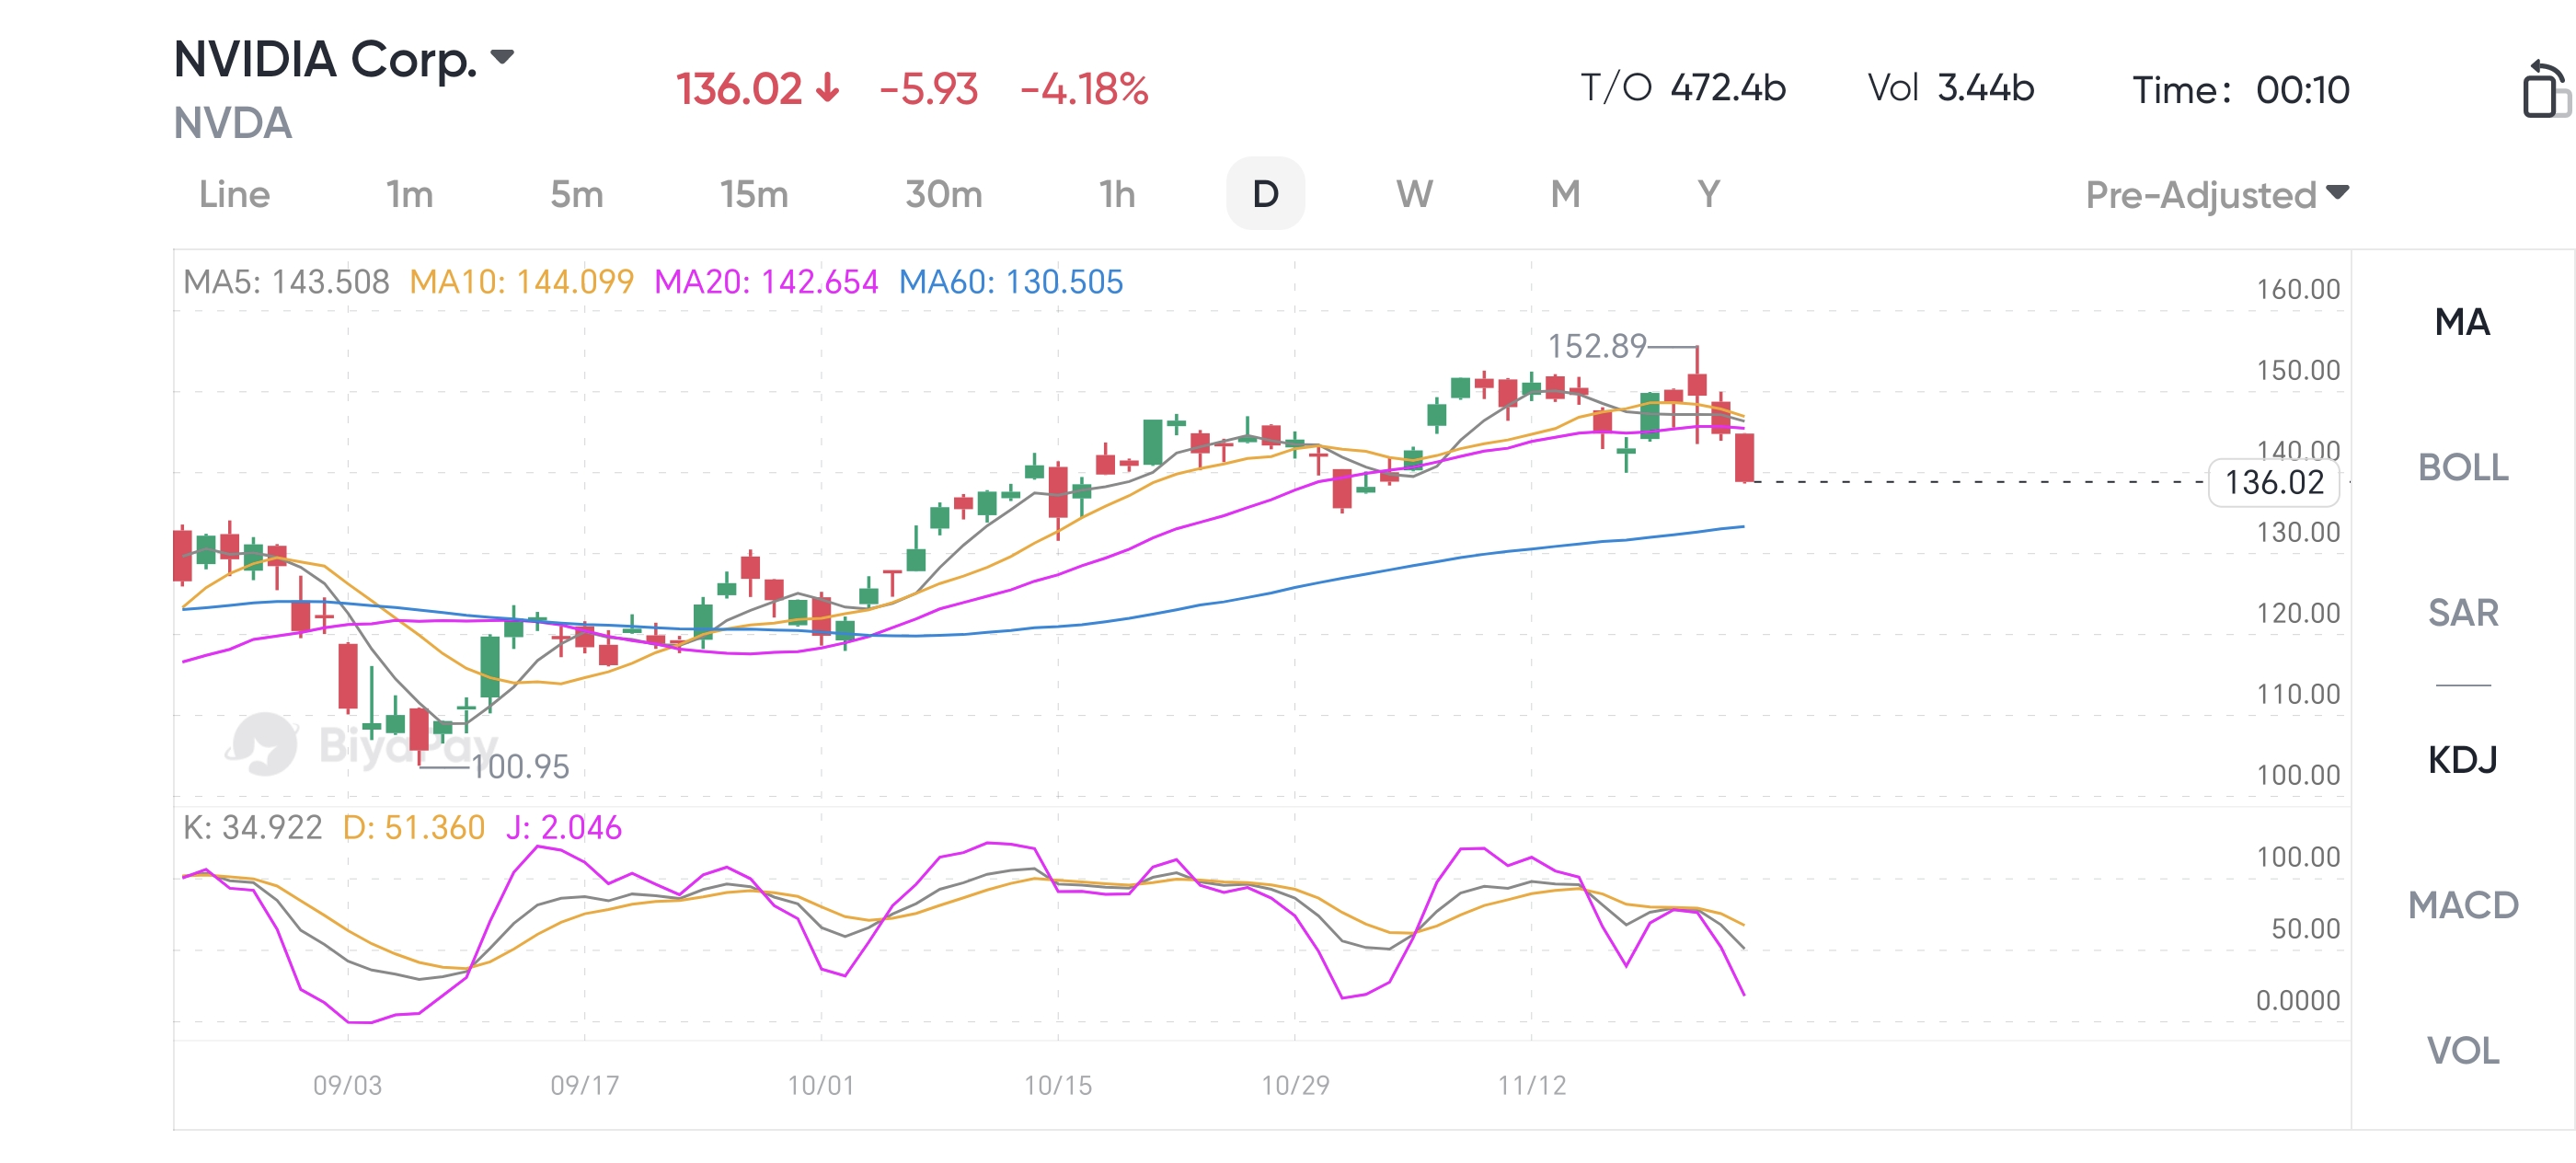Click the last red candlestick near 136.02
This screenshot has height=1163, width=2576.
(x=1744, y=457)
